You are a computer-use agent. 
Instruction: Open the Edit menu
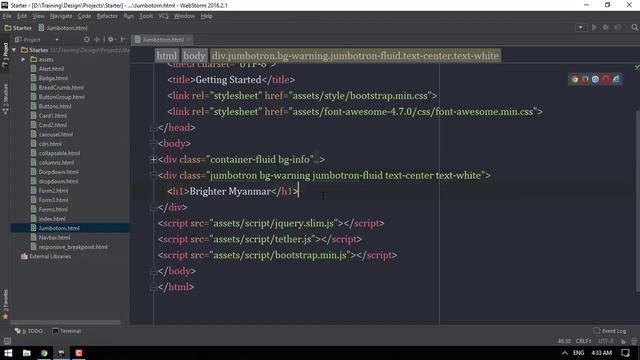tap(22, 16)
